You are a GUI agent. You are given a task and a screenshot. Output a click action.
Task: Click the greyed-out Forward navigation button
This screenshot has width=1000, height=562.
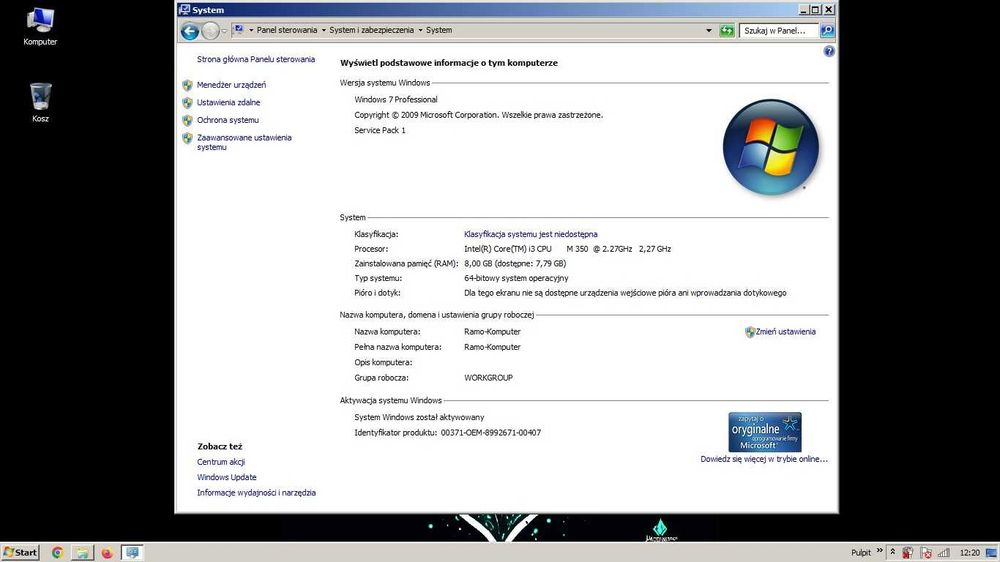pyautogui.click(x=210, y=31)
